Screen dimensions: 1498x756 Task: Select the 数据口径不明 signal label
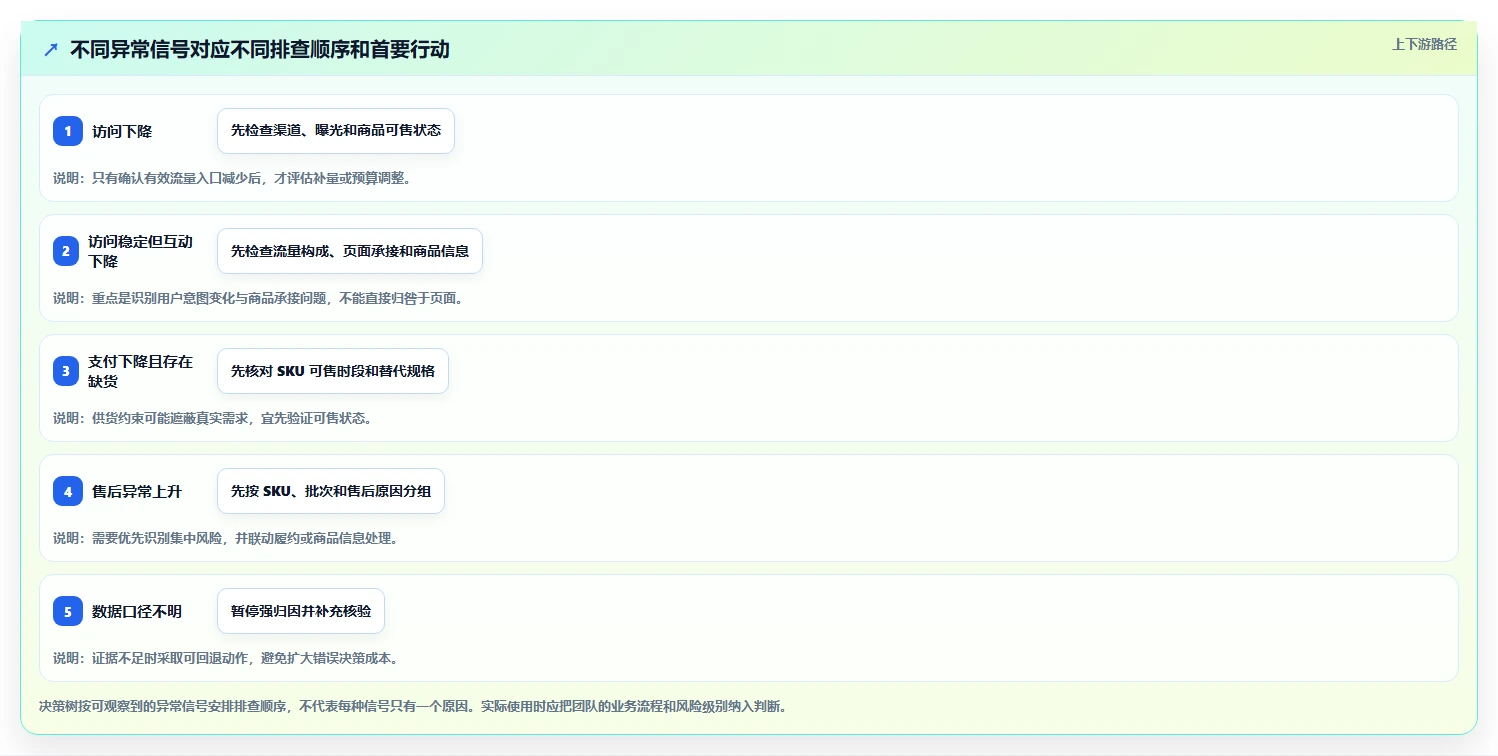(137, 611)
